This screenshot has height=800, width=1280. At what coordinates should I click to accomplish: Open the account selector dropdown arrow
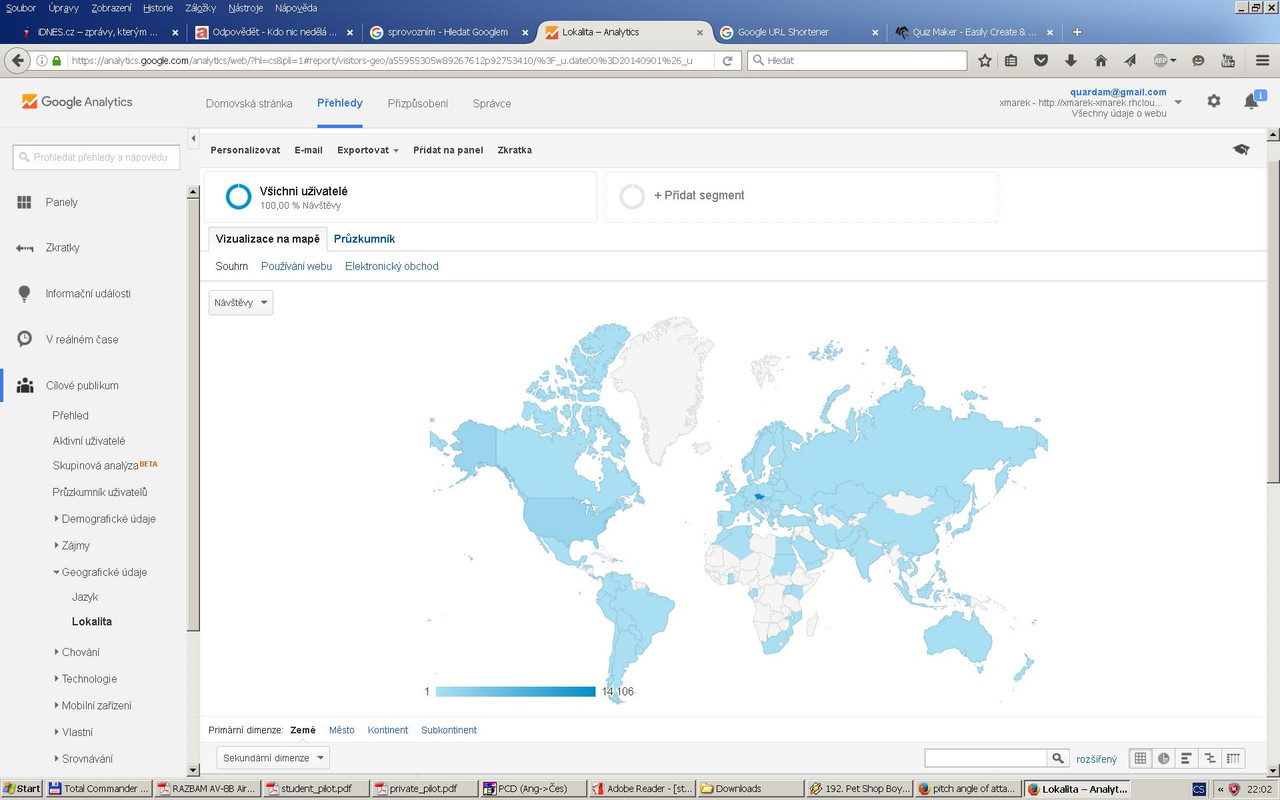click(x=1178, y=102)
